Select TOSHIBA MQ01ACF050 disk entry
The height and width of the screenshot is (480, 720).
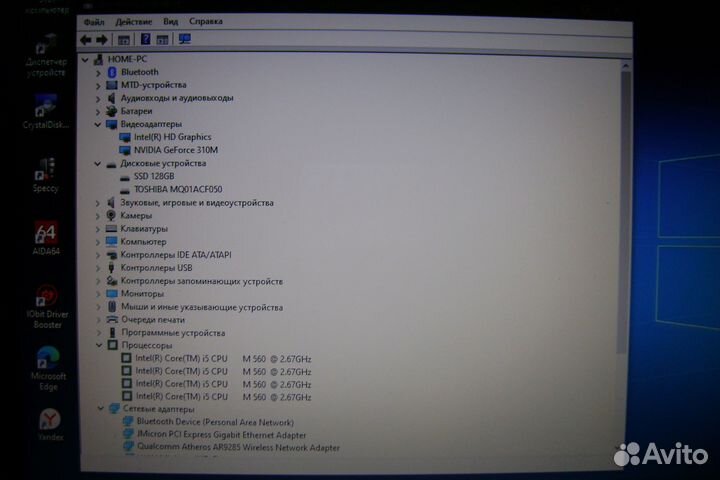pos(178,189)
